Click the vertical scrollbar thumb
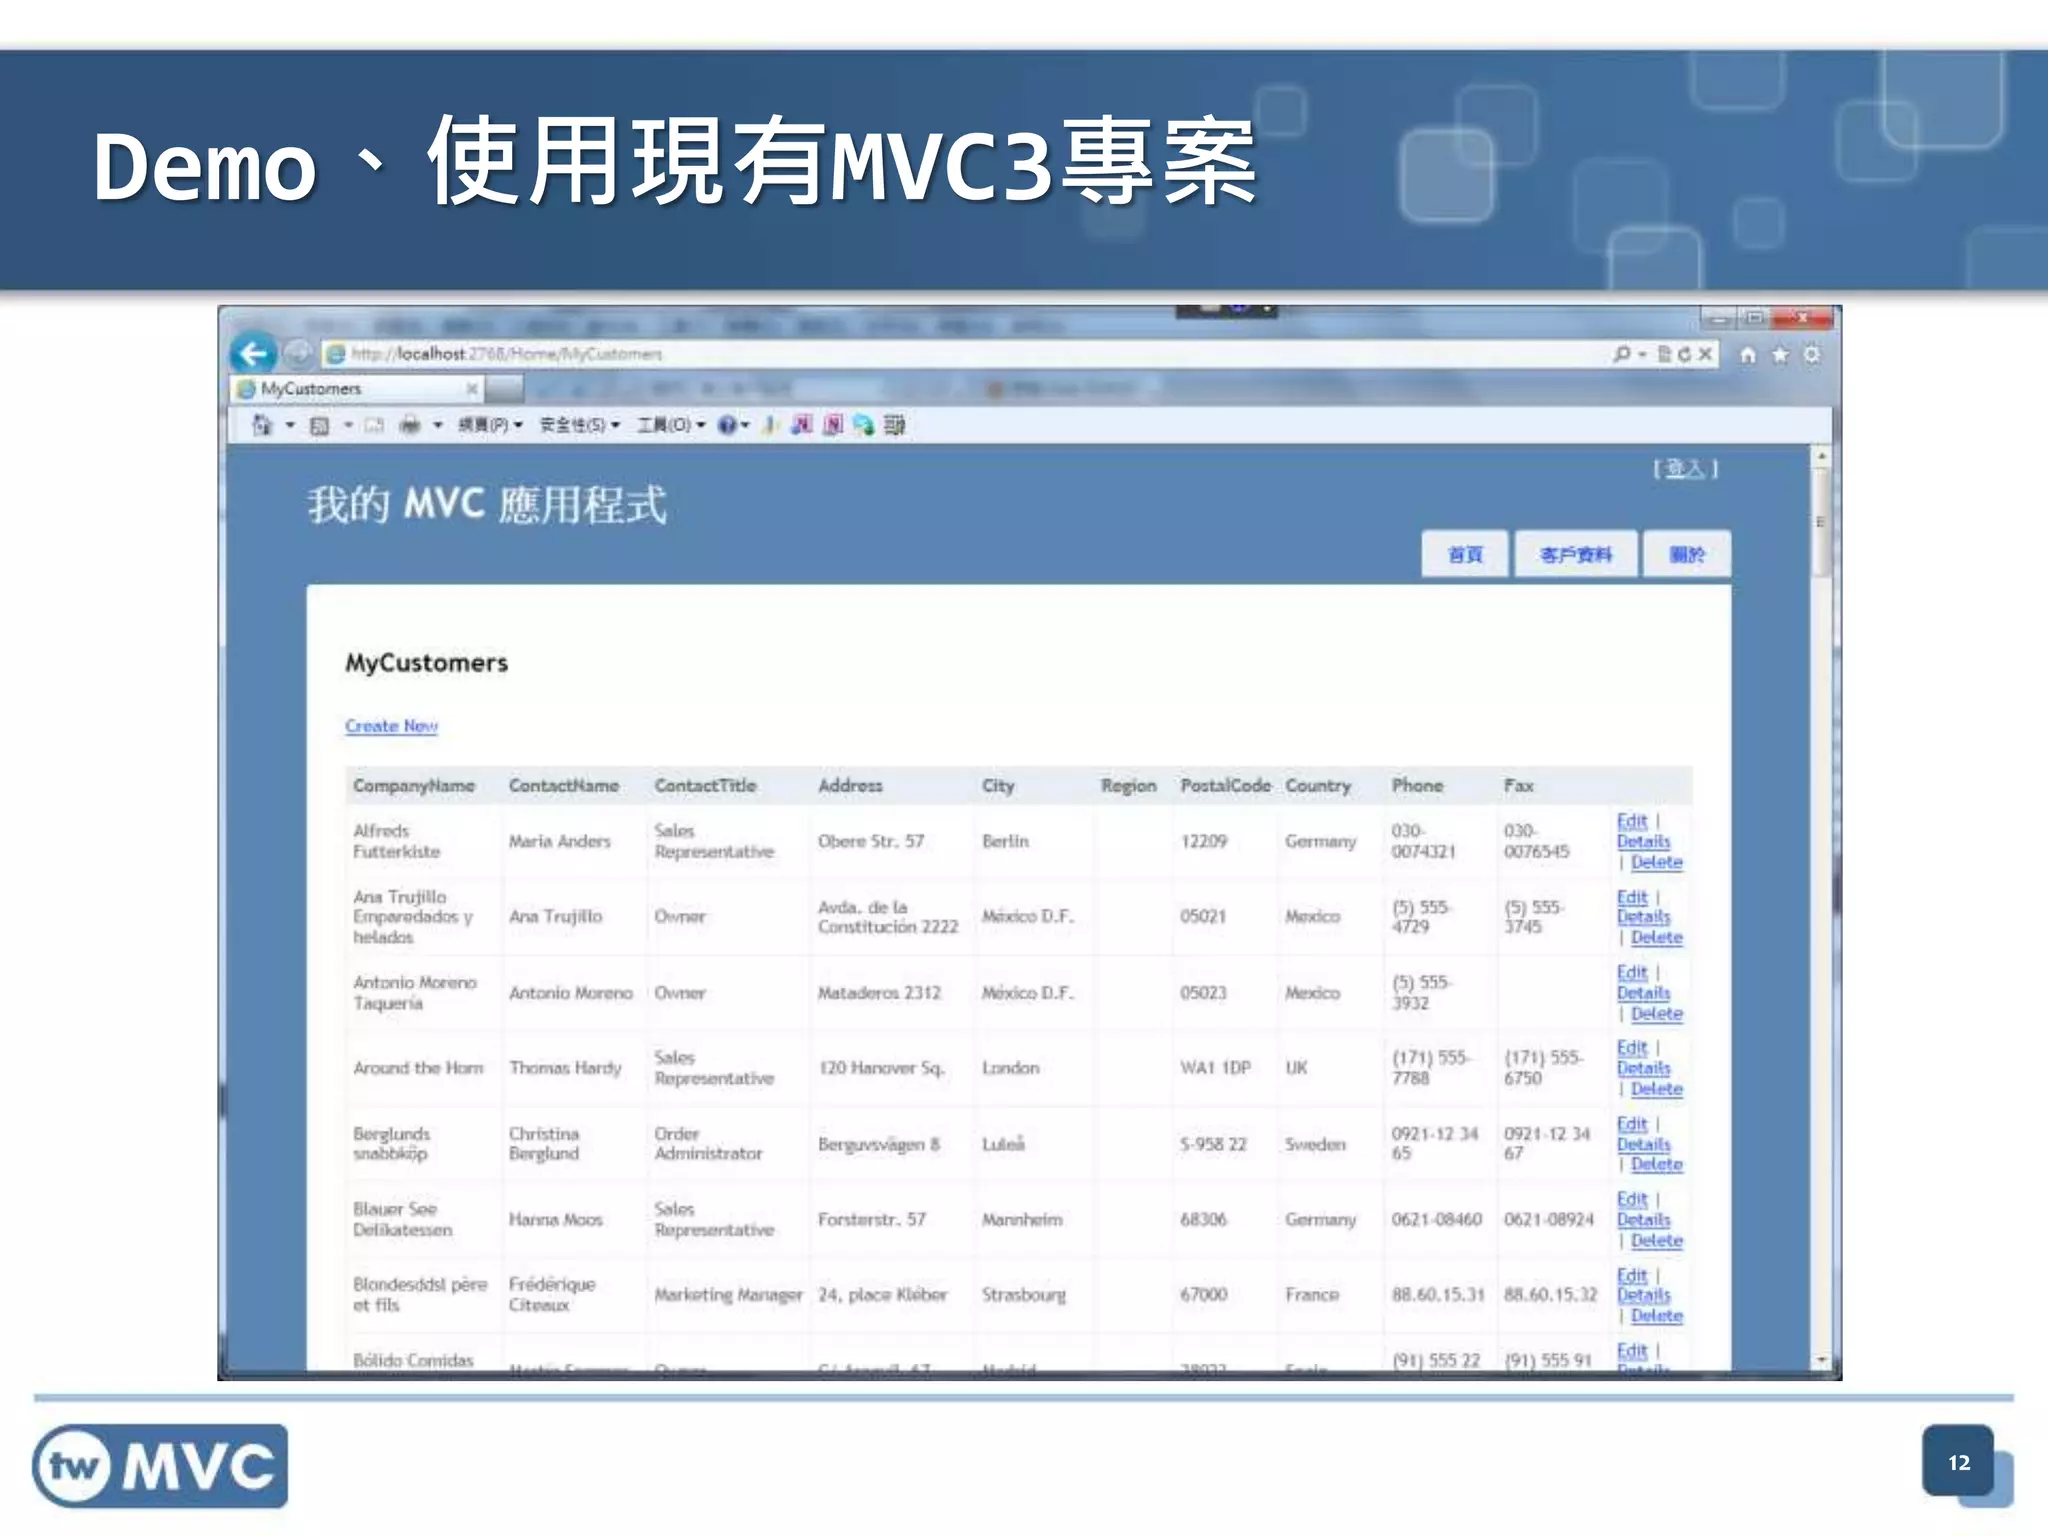The image size is (2048, 1536). coord(1821,522)
